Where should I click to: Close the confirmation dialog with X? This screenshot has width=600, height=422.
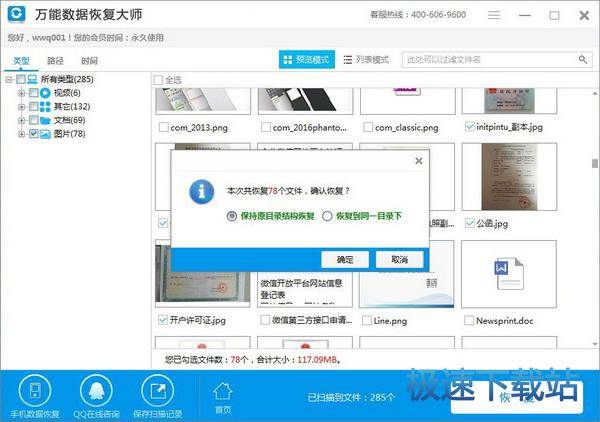click(x=419, y=161)
